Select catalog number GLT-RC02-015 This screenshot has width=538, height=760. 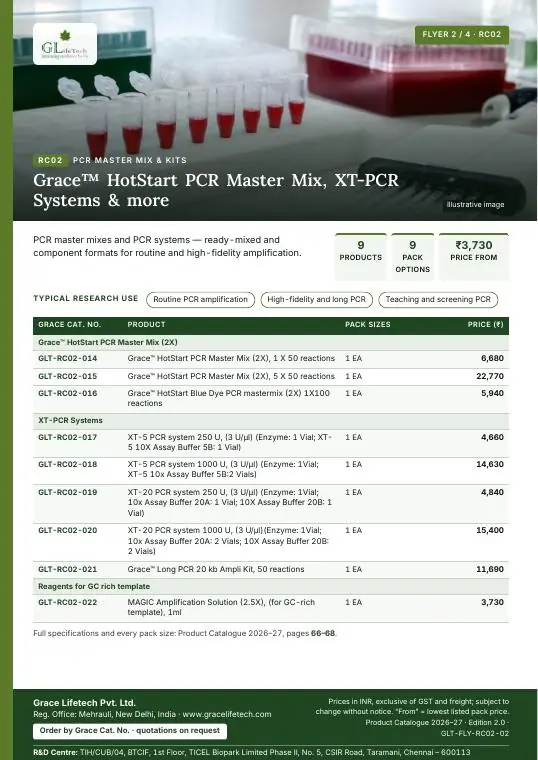(x=67, y=376)
